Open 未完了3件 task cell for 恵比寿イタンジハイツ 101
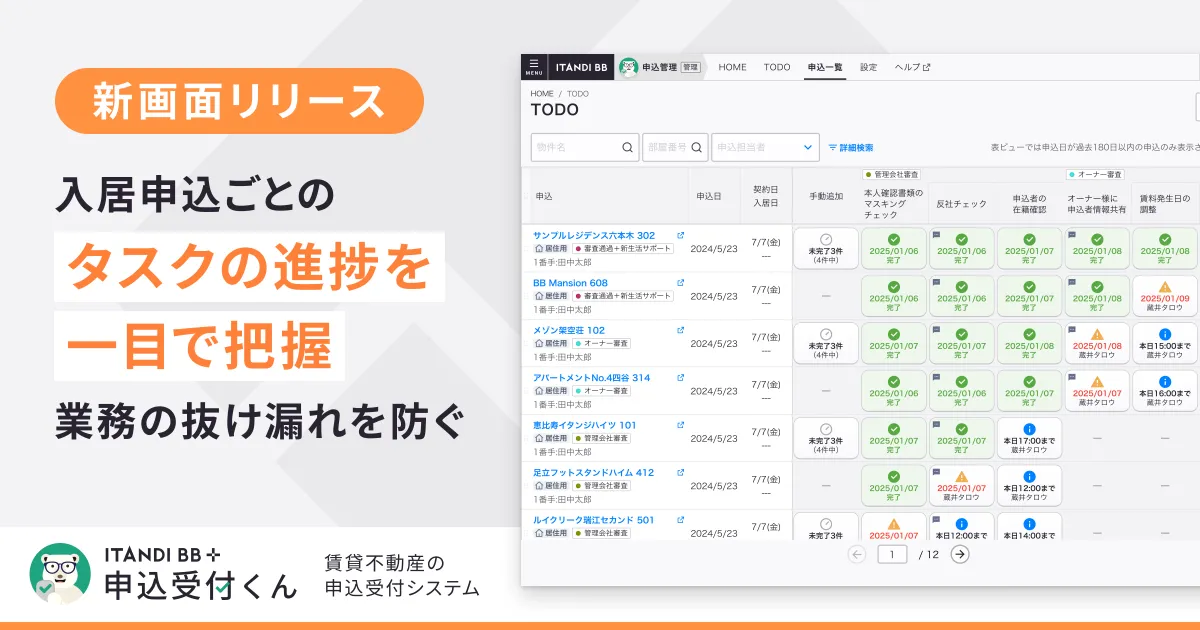The width and height of the screenshot is (1200, 630). tap(826, 438)
